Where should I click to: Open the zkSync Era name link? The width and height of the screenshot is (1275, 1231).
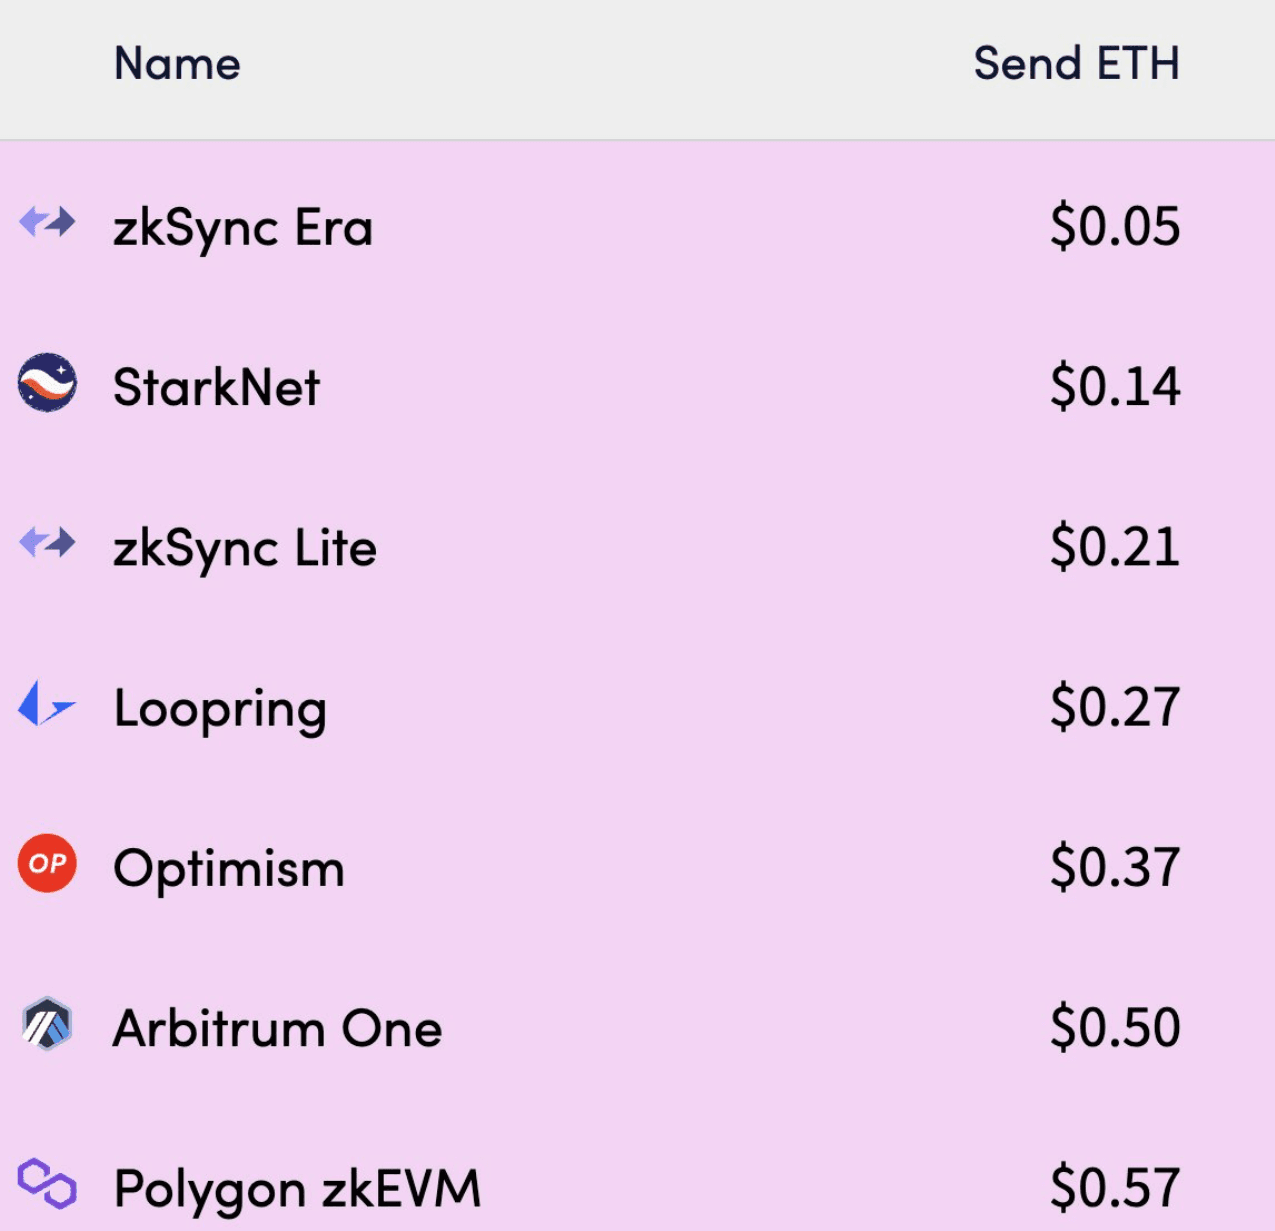click(x=243, y=228)
